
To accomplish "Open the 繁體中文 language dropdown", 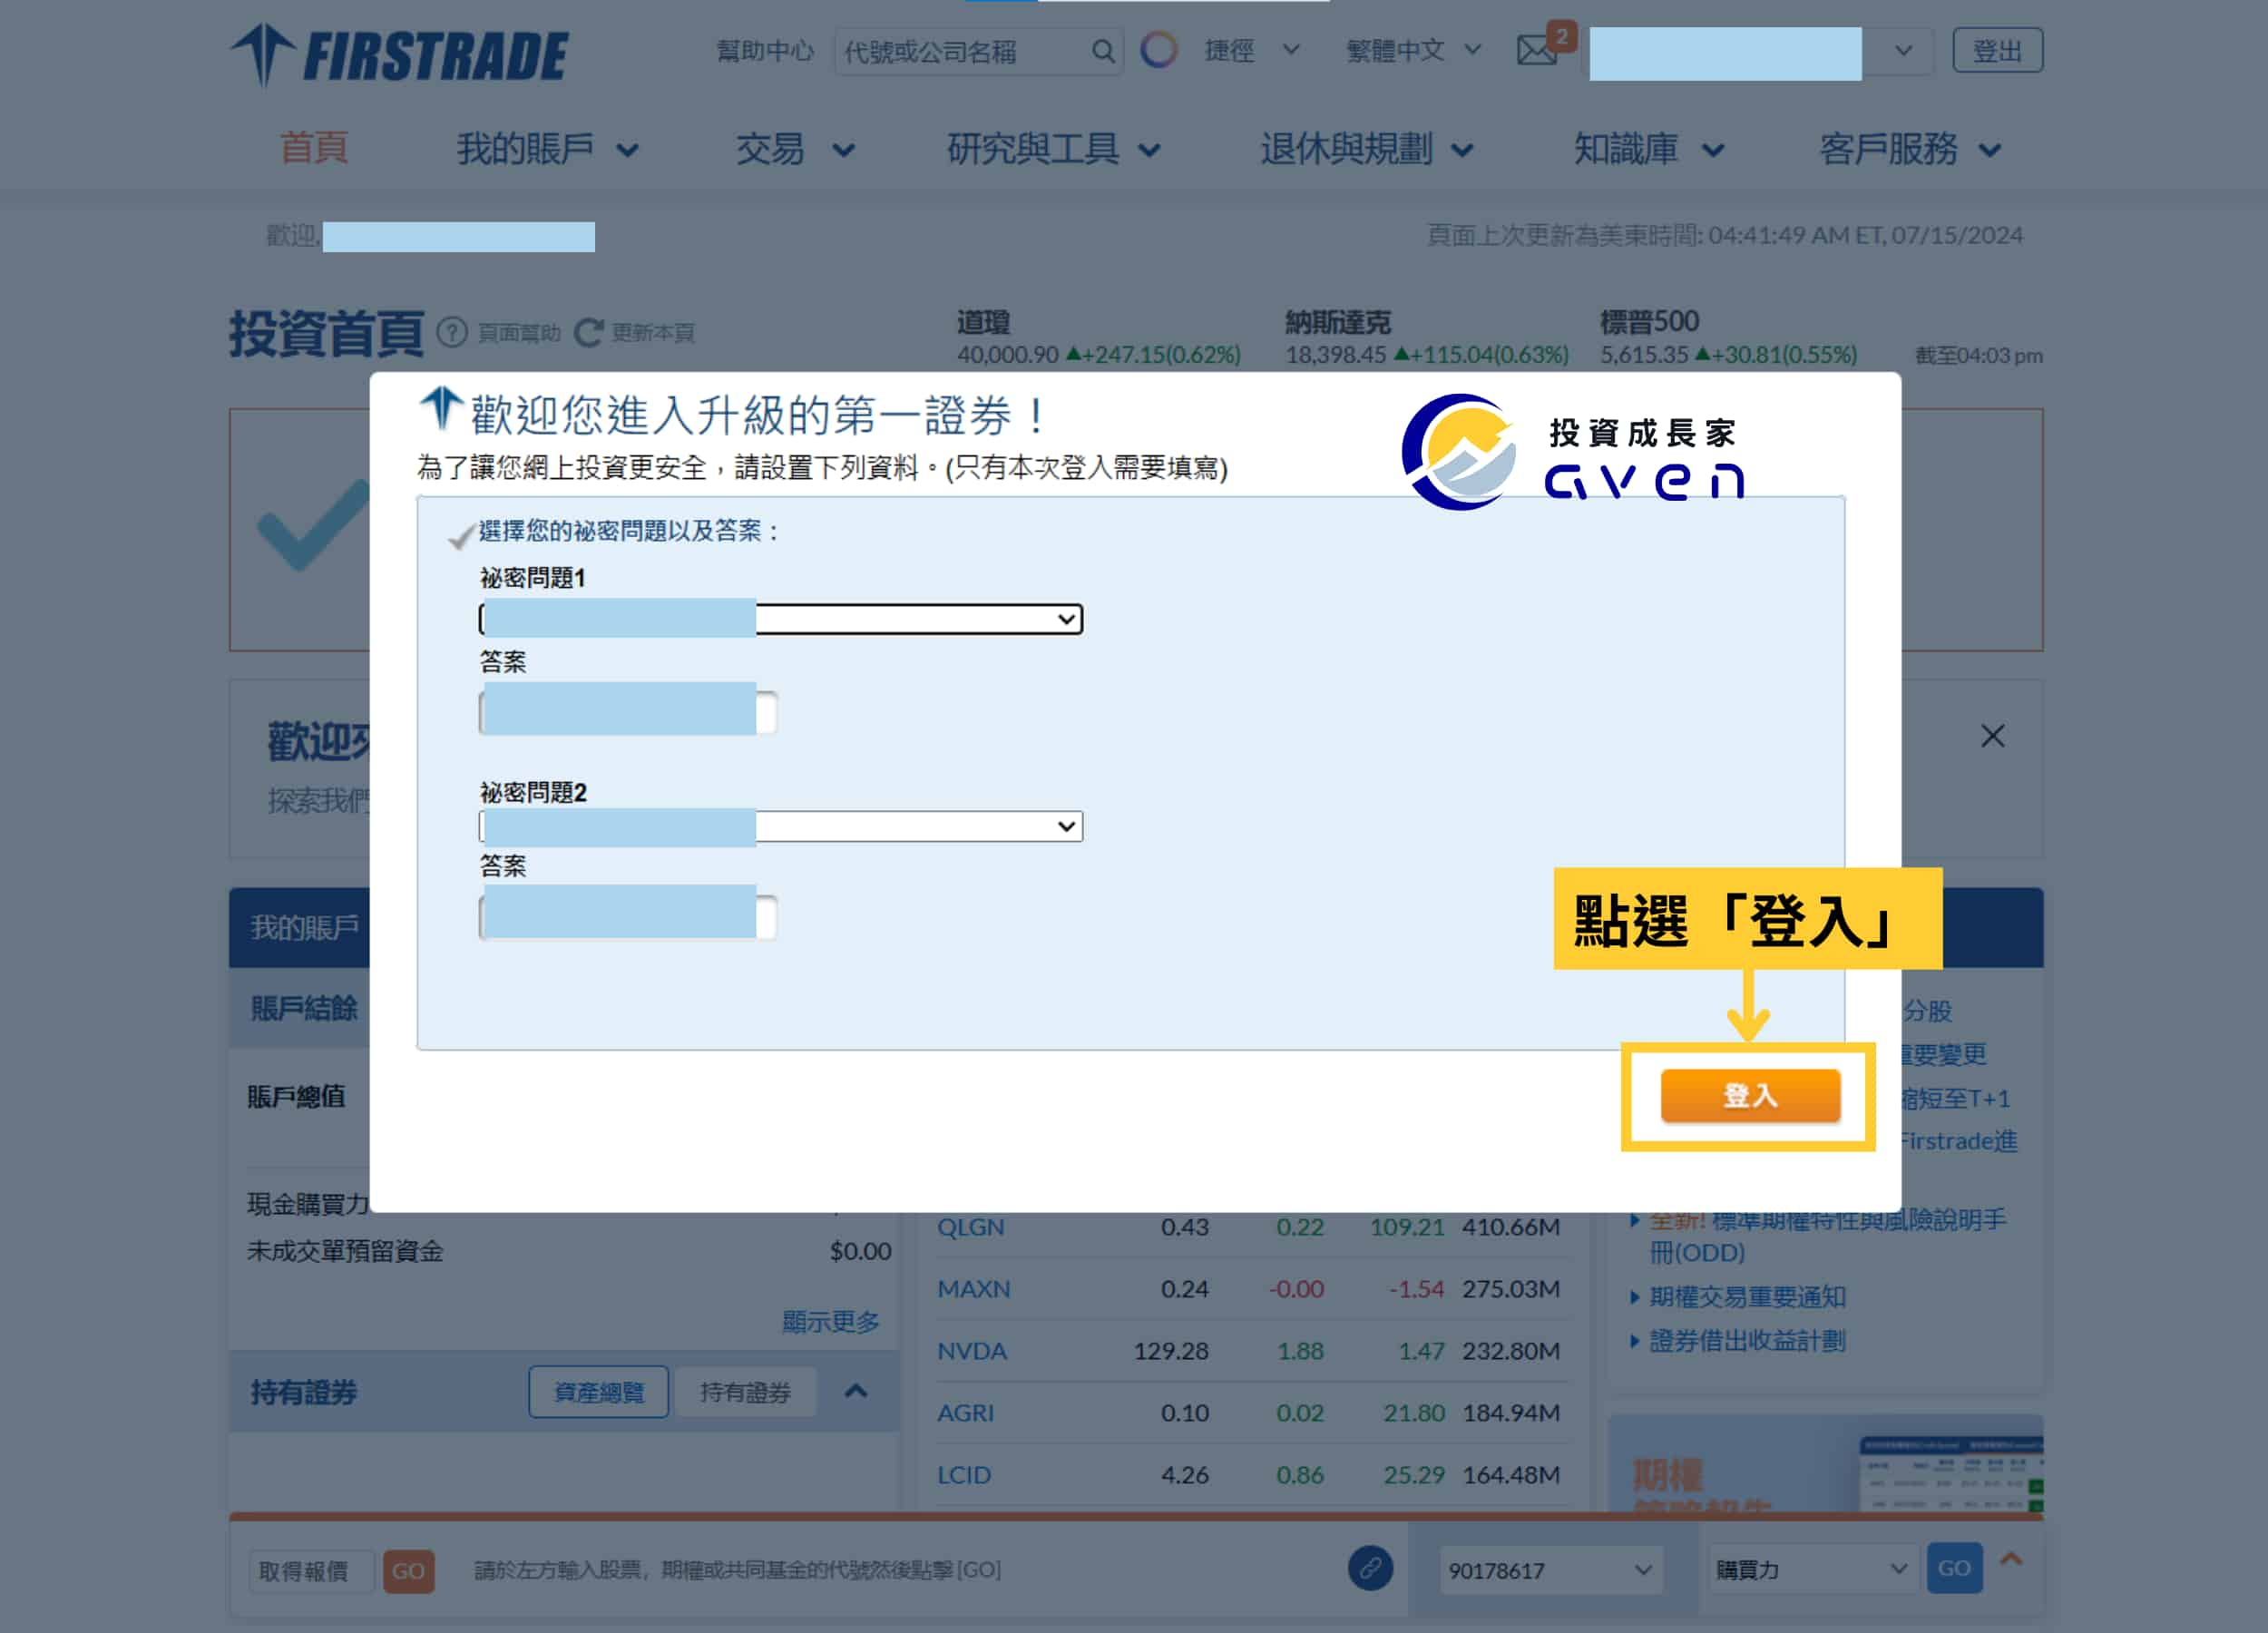I will point(1413,50).
